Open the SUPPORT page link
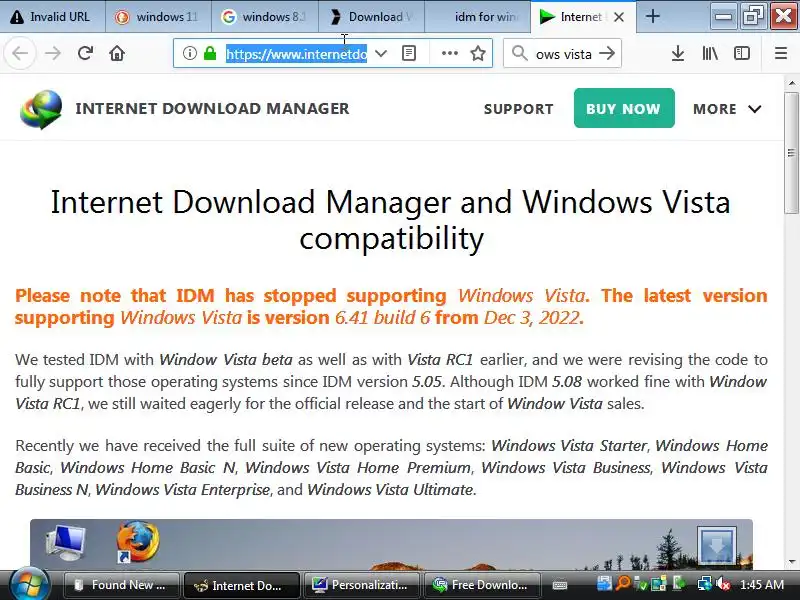The image size is (800, 600). tap(518, 109)
